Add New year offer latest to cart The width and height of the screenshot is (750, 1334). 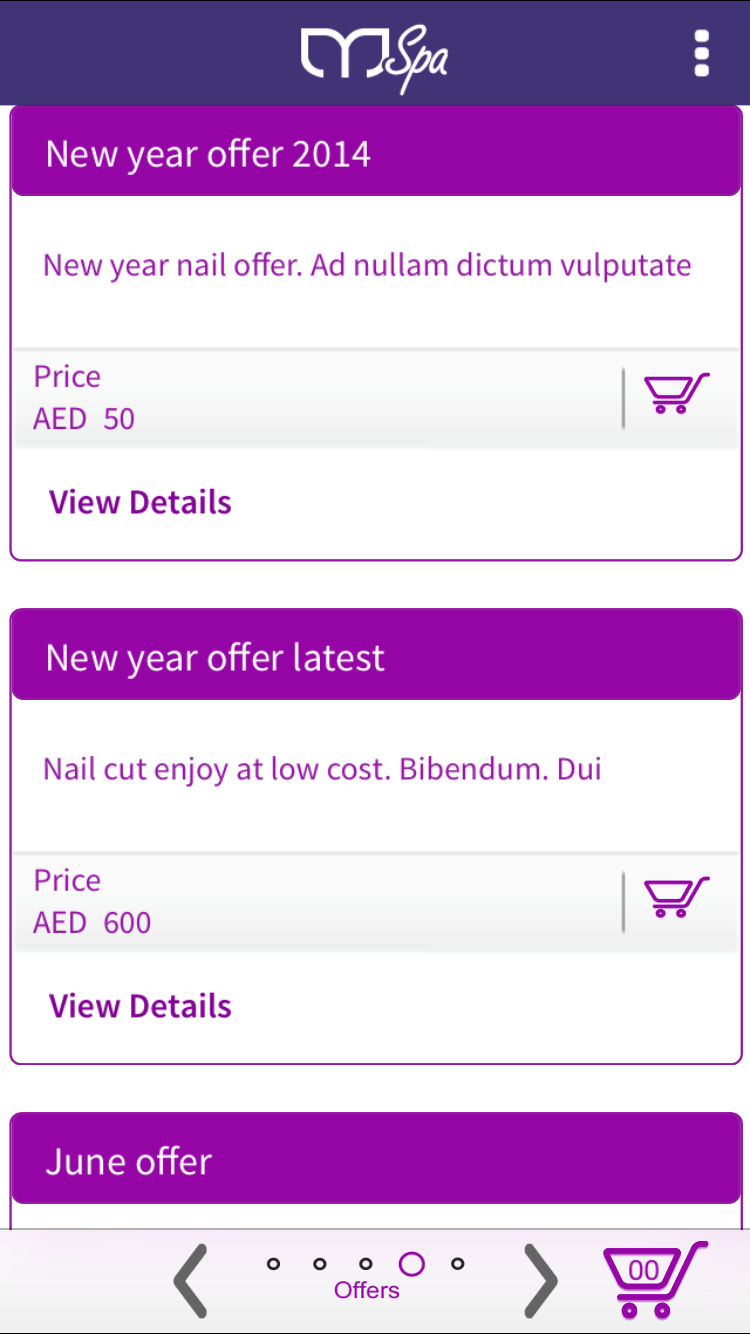[676, 898]
